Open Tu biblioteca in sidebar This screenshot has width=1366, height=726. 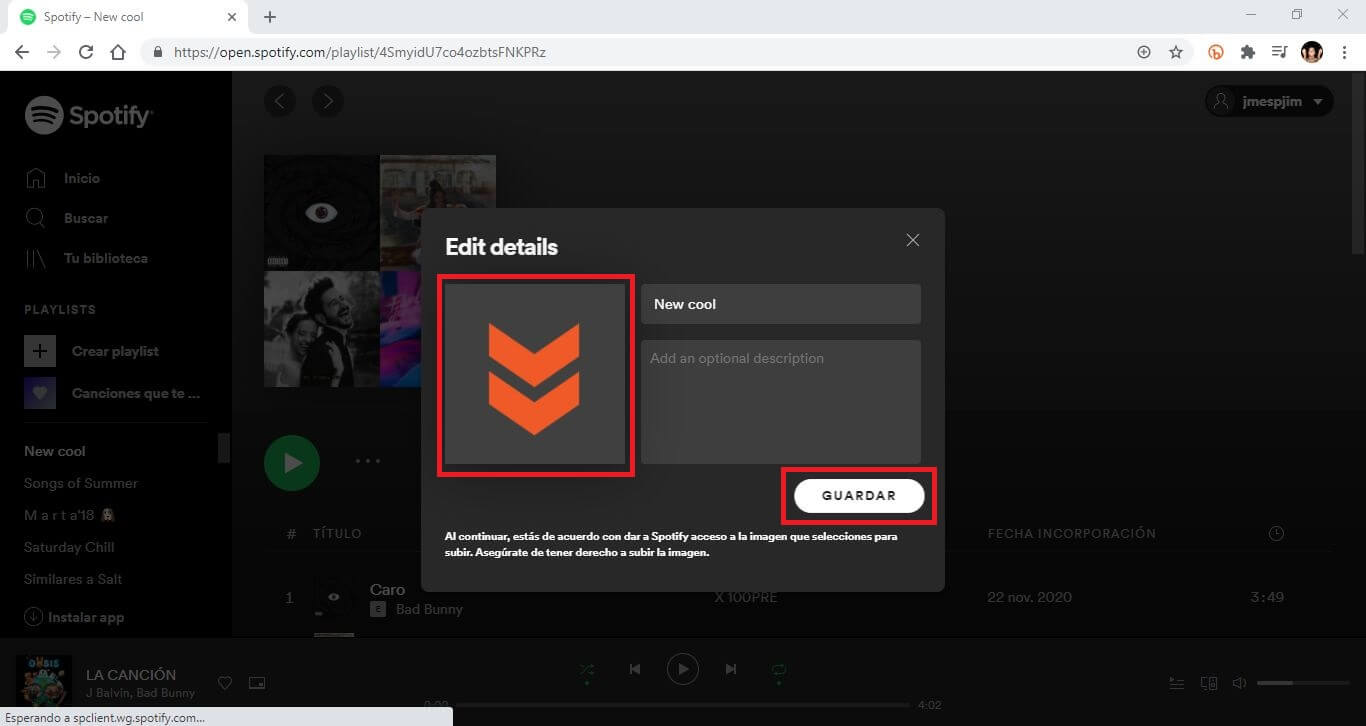click(x=86, y=258)
